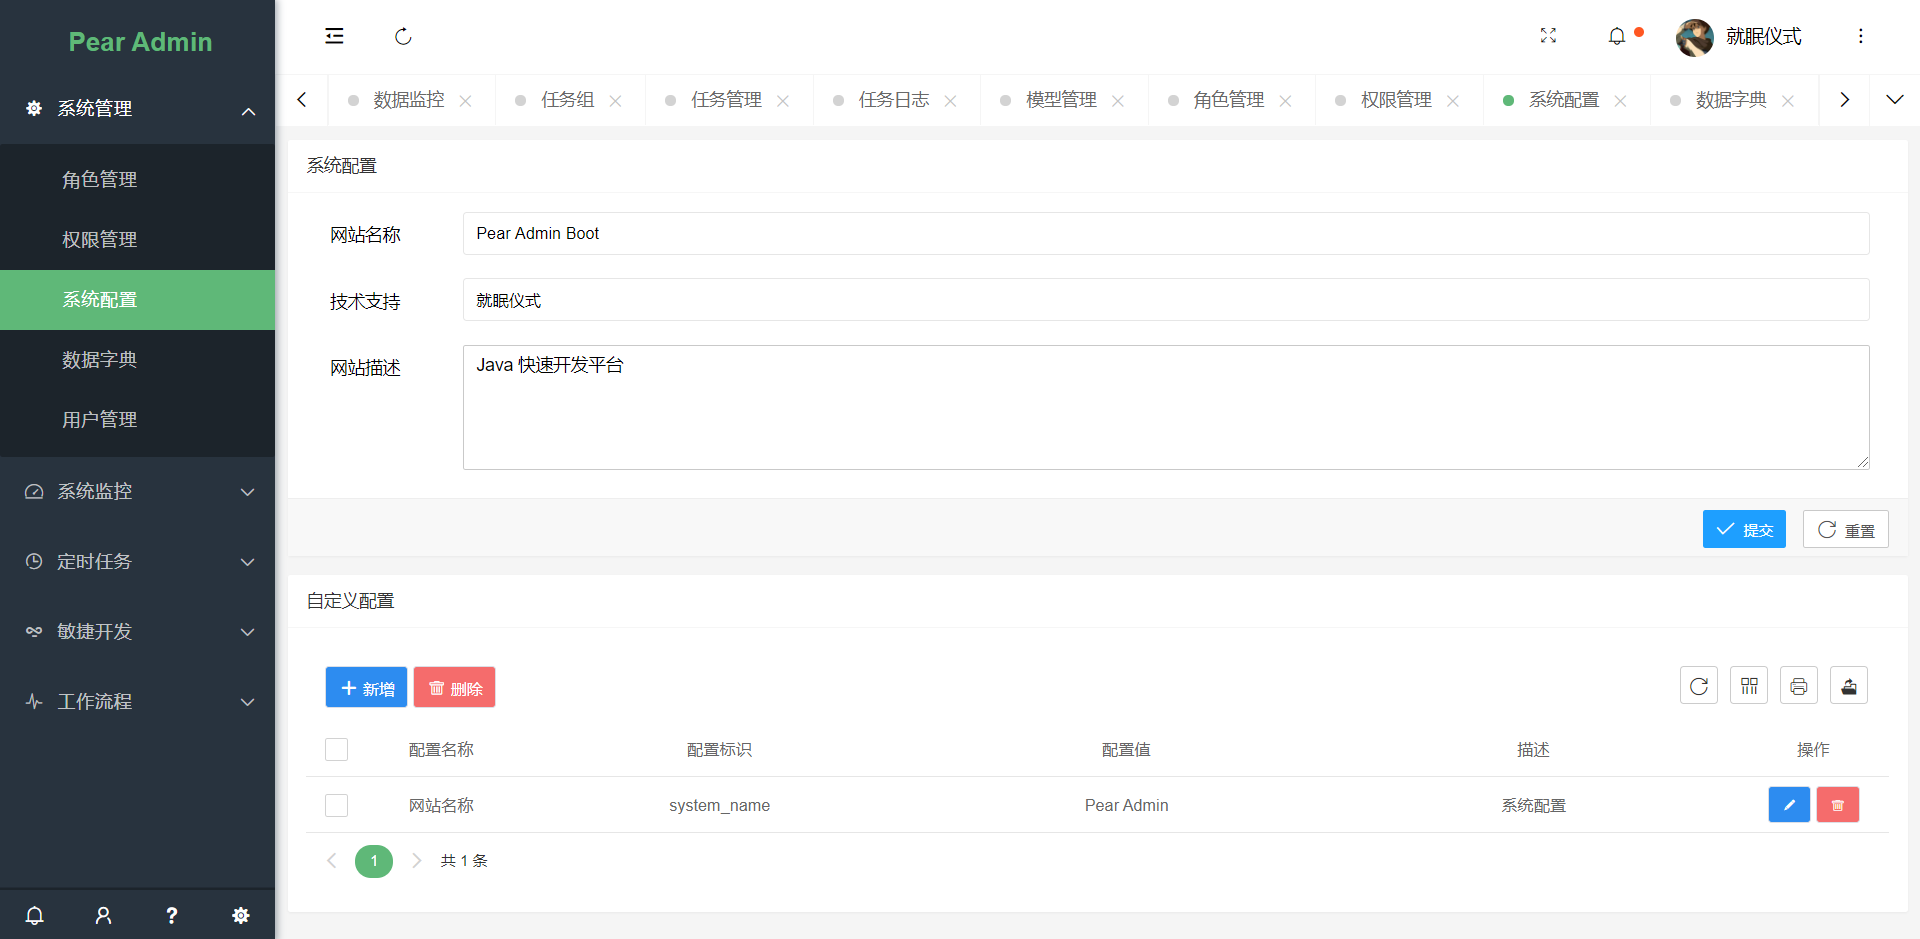Print the table via printer icon
Viewport: 1920px width, 939px height.
(x=1798, y=686)
